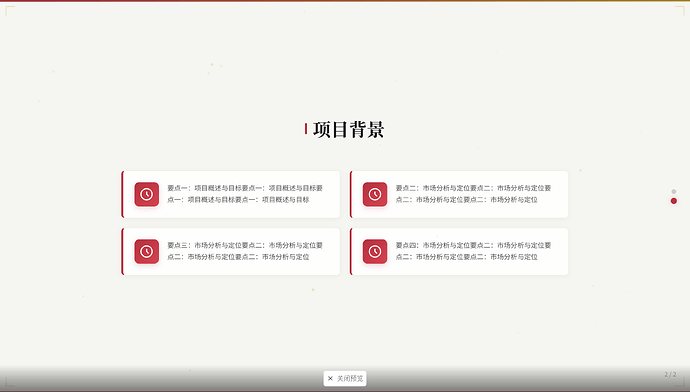
Task: Go to slide one via grey dot
Action: [674, 191]
